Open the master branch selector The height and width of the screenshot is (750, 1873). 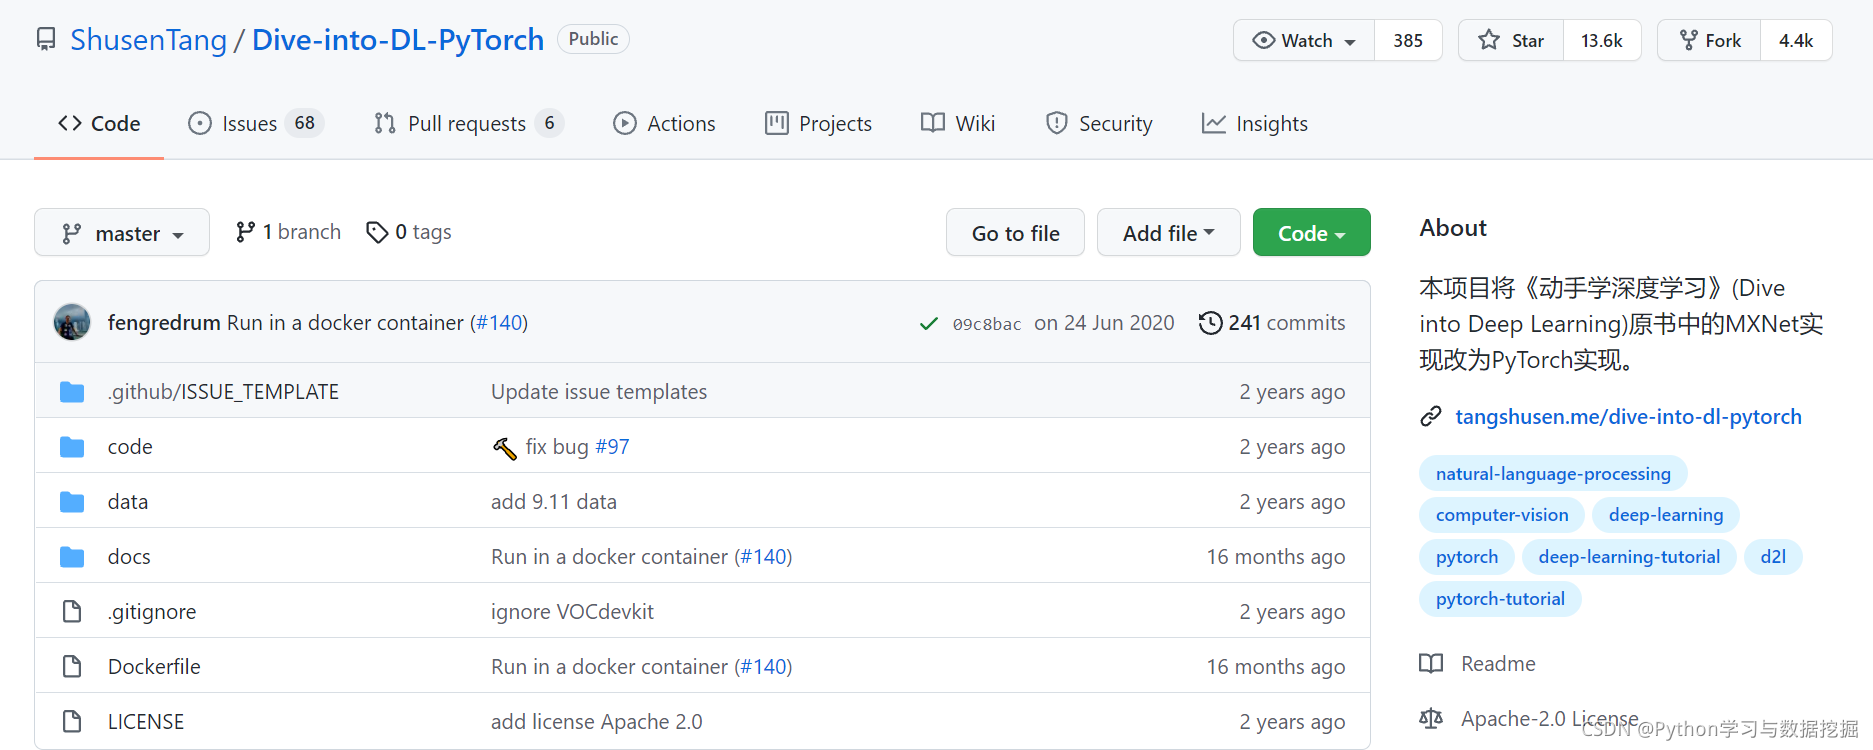pyautogui.click(x=122, y=232)
